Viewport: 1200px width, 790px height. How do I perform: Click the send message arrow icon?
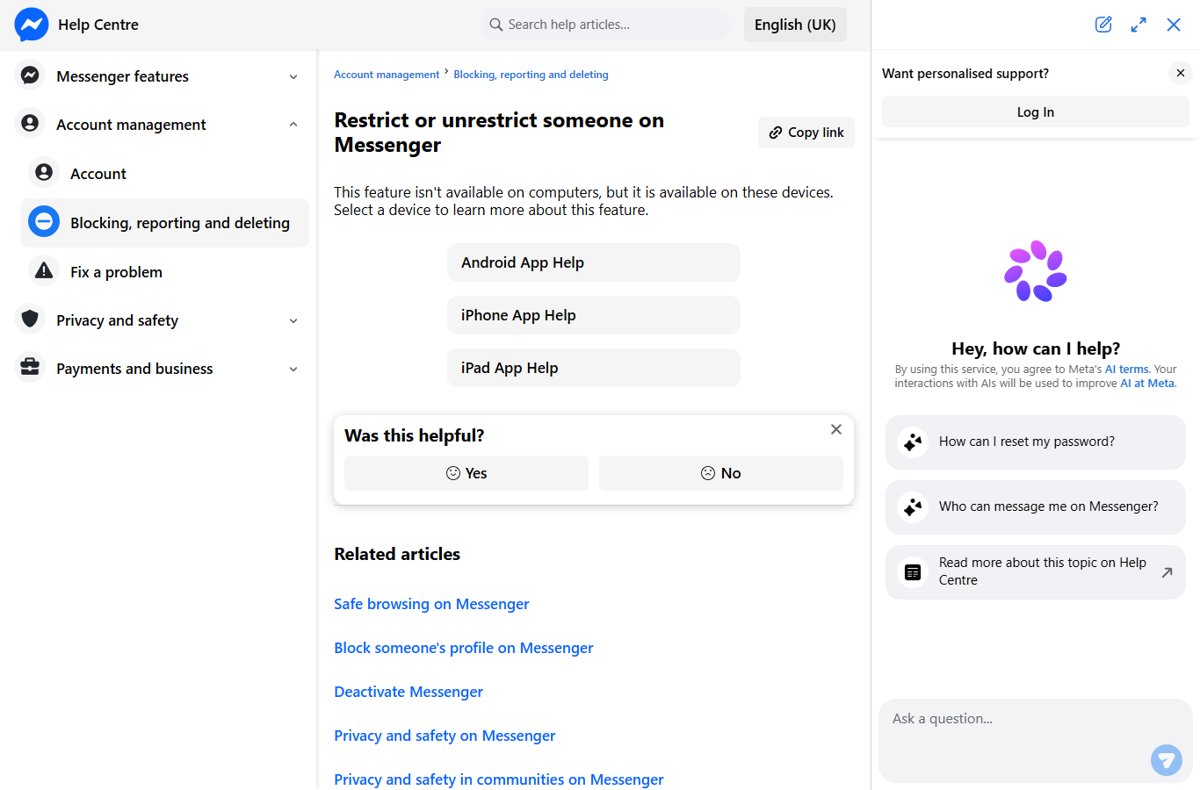point(1166,760)
